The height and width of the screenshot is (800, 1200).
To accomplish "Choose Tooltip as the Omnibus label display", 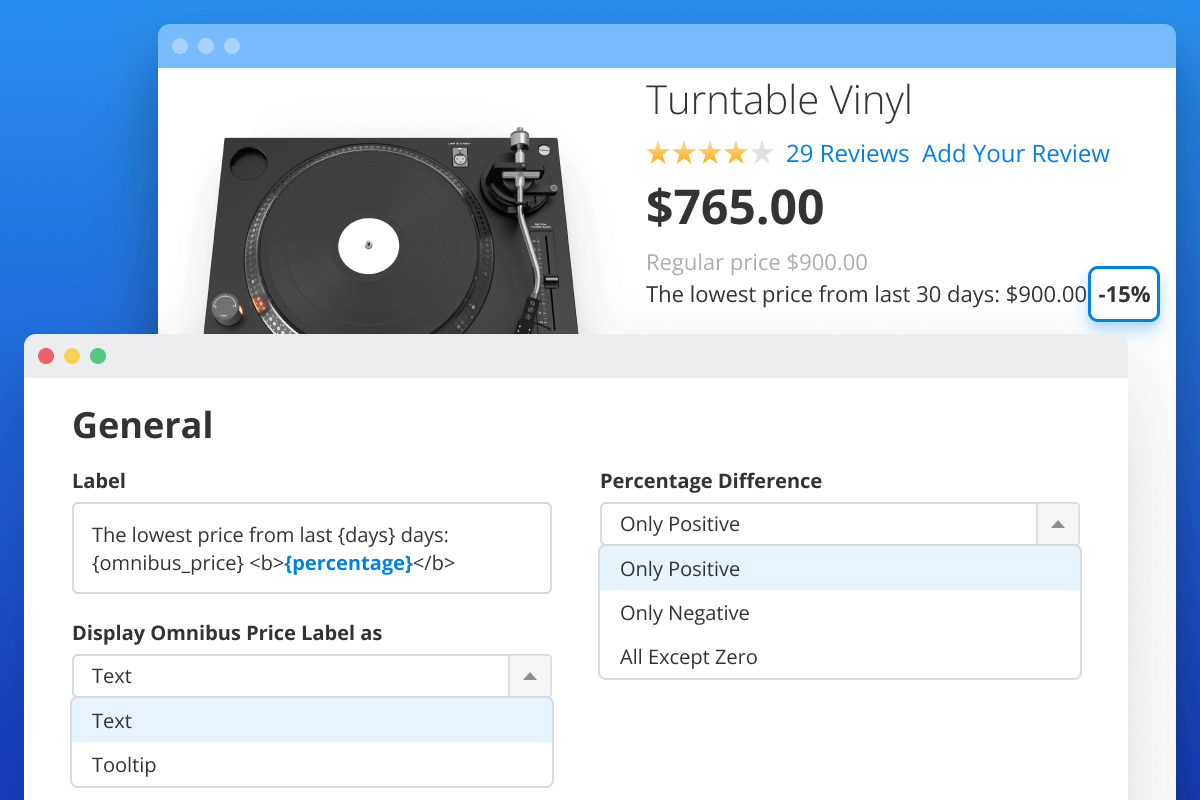I will coord(123,765).
